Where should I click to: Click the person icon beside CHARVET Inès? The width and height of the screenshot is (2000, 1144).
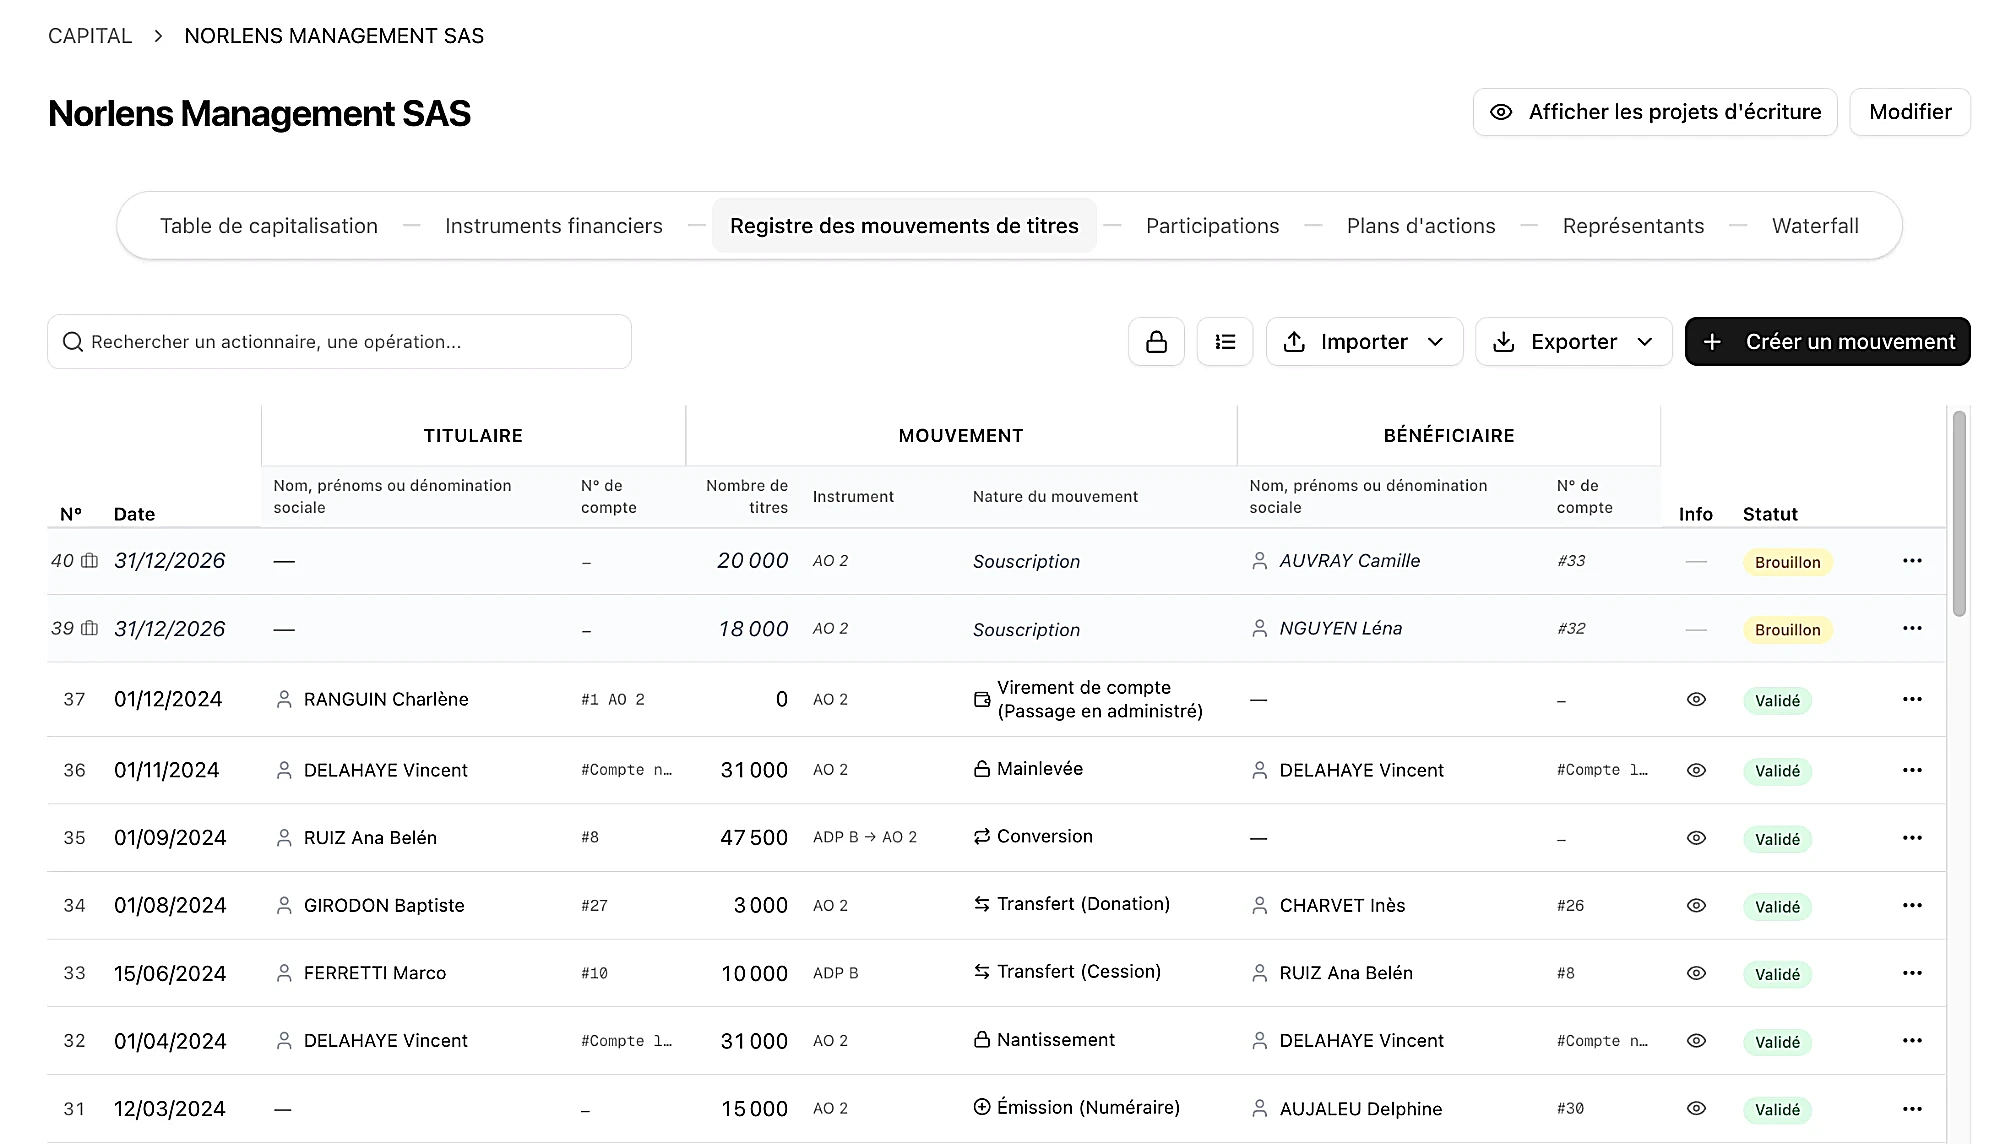[x=1260, y=905]
